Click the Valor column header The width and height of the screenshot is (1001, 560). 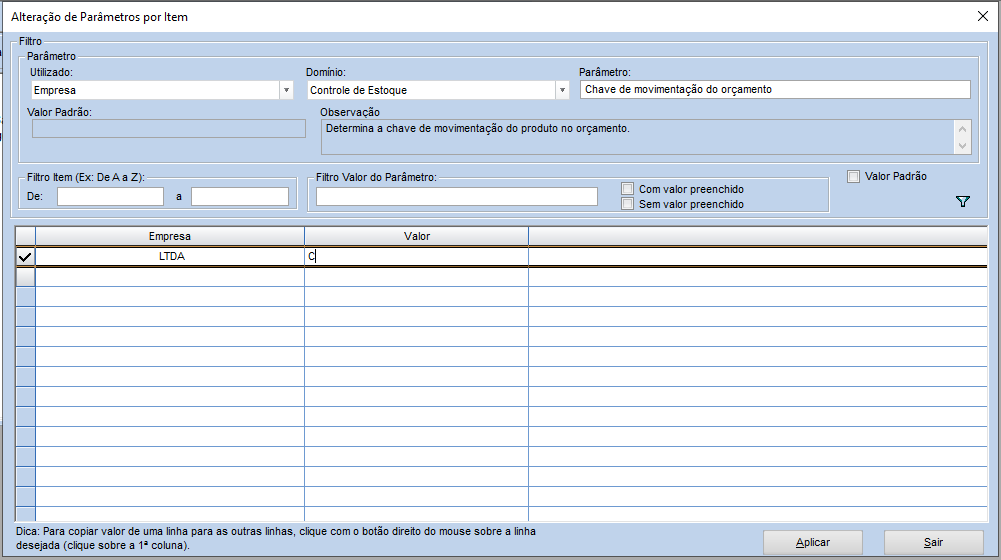coord(417,236)
